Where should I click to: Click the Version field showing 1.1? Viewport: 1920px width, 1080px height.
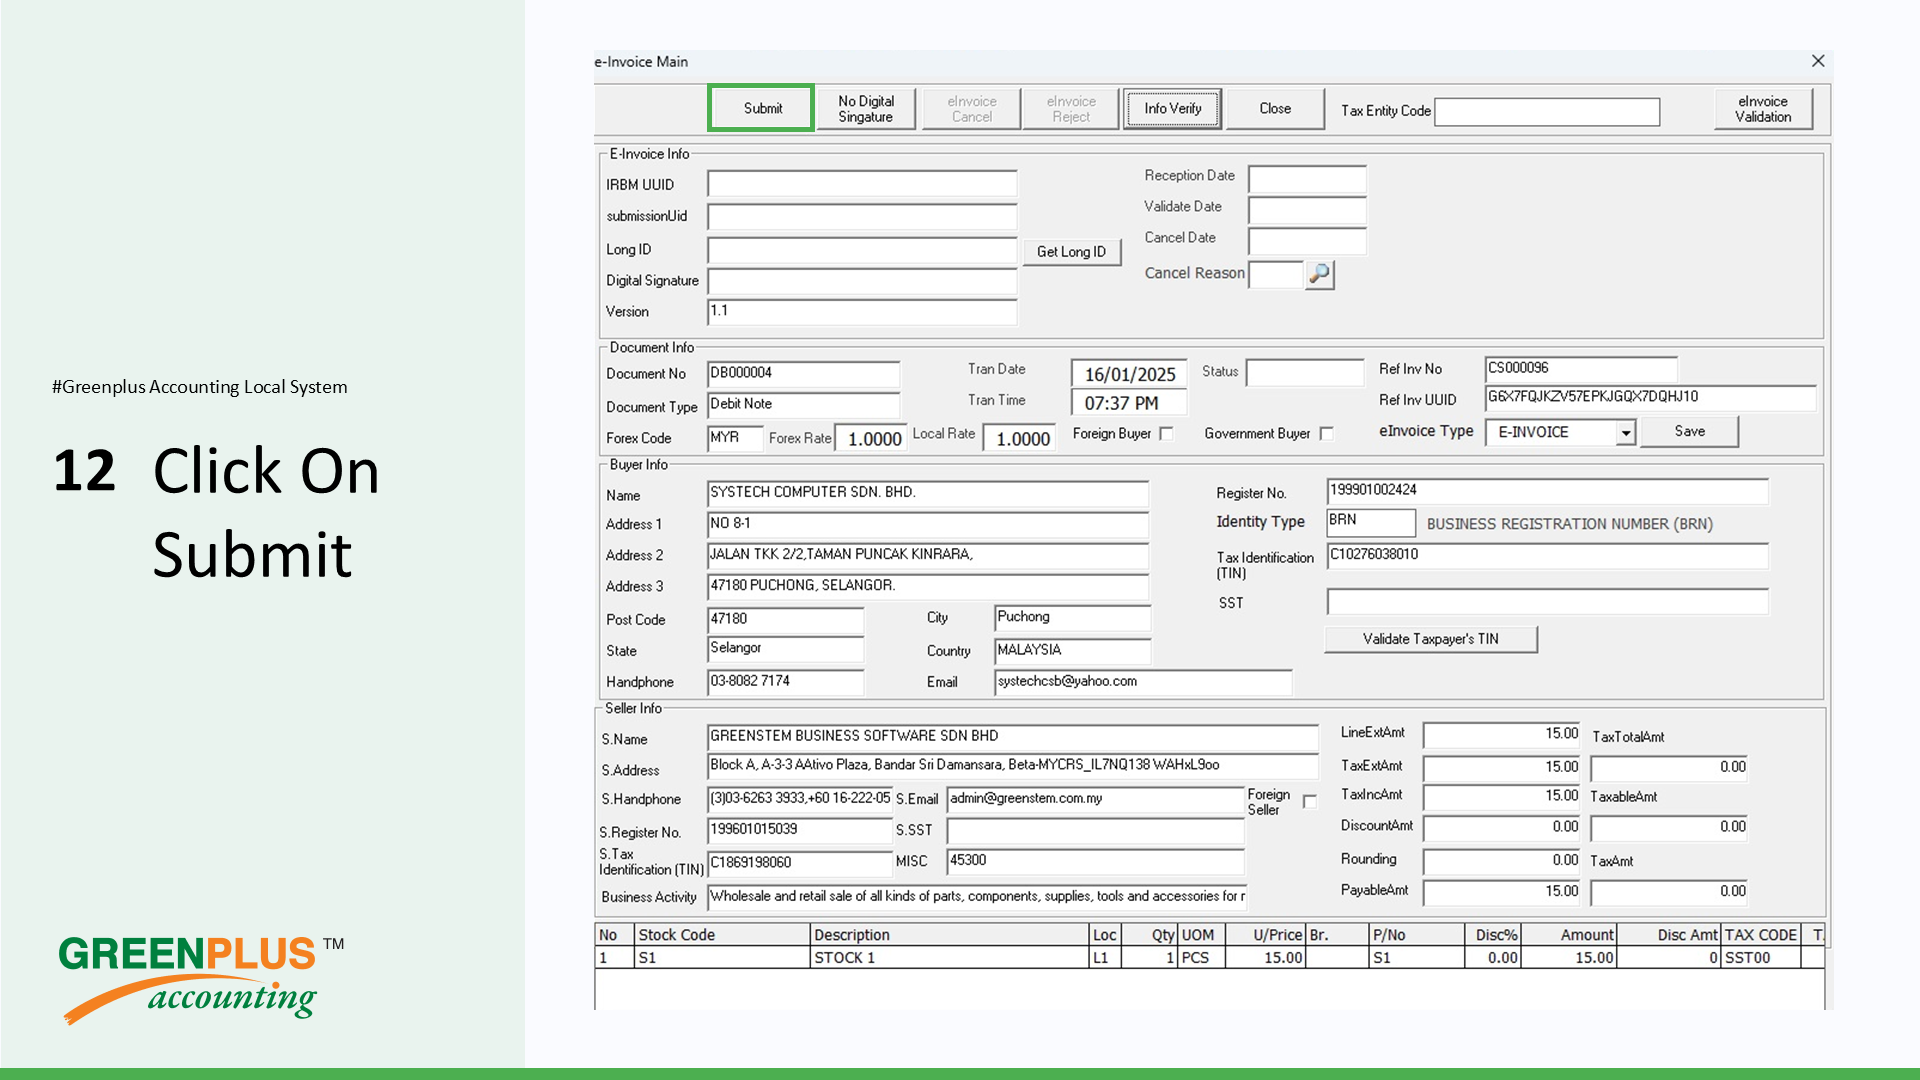coord(862,312)
